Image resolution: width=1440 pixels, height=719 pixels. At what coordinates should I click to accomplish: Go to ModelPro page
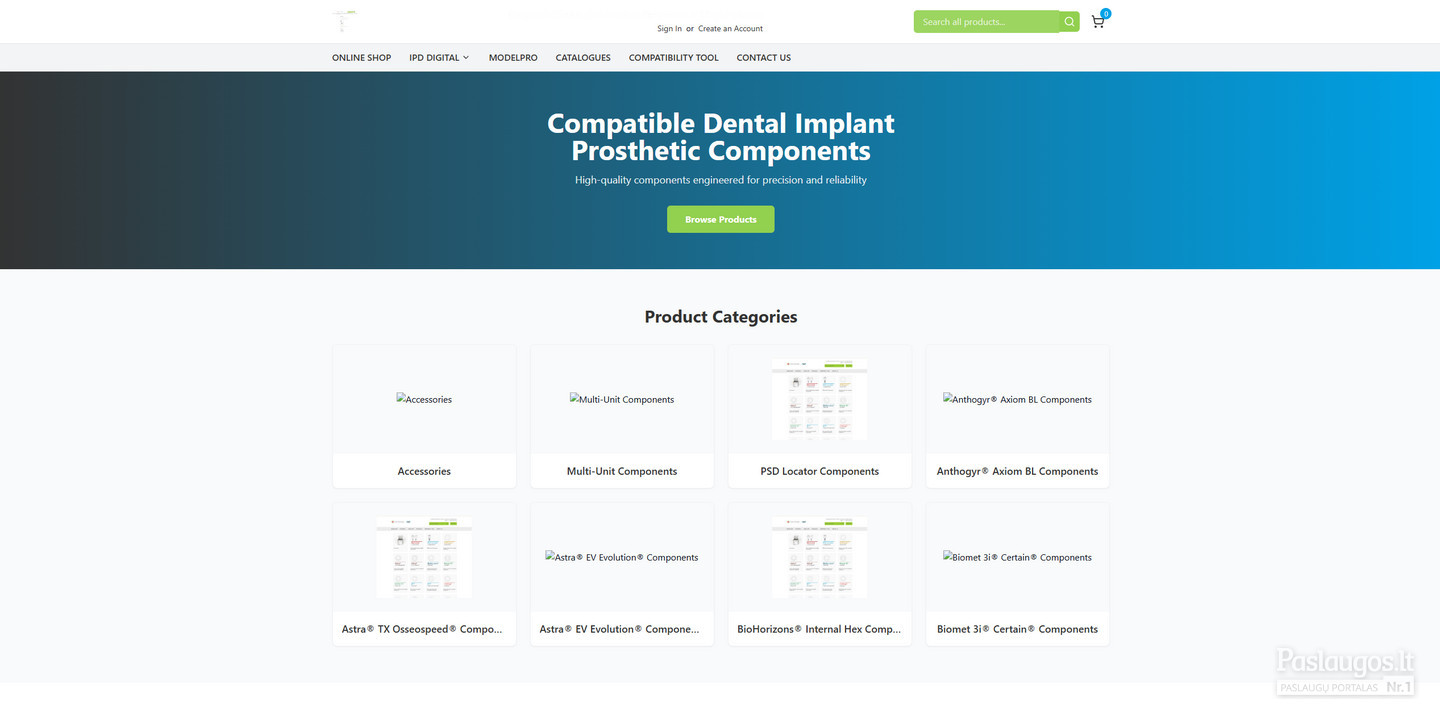click(x=513, y=58)
